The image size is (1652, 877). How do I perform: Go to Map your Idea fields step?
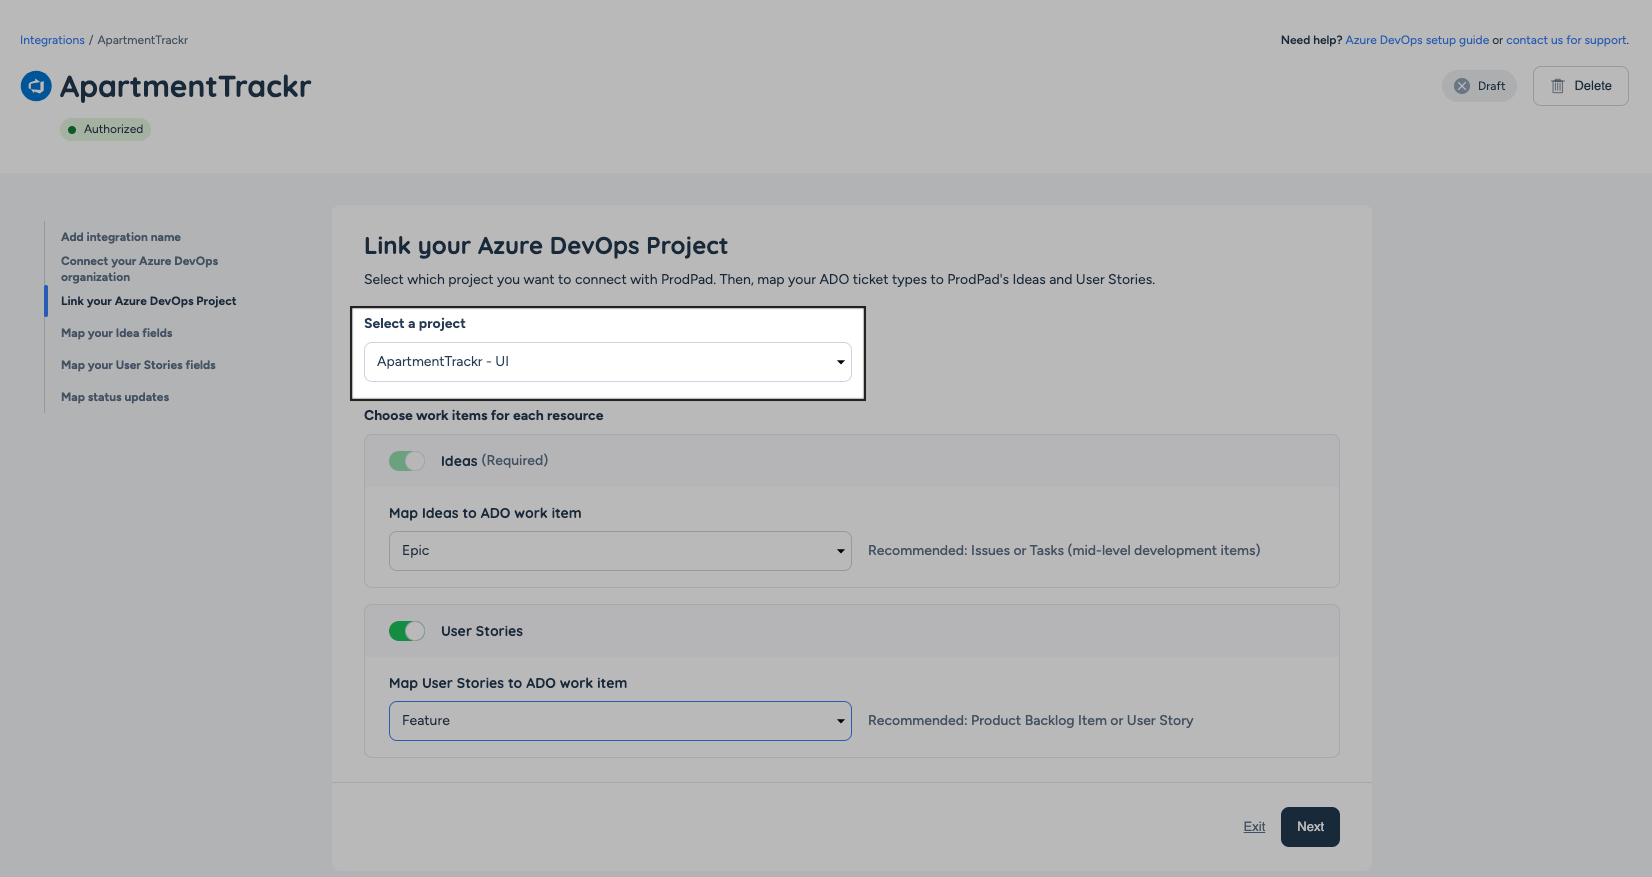(117, 333)
